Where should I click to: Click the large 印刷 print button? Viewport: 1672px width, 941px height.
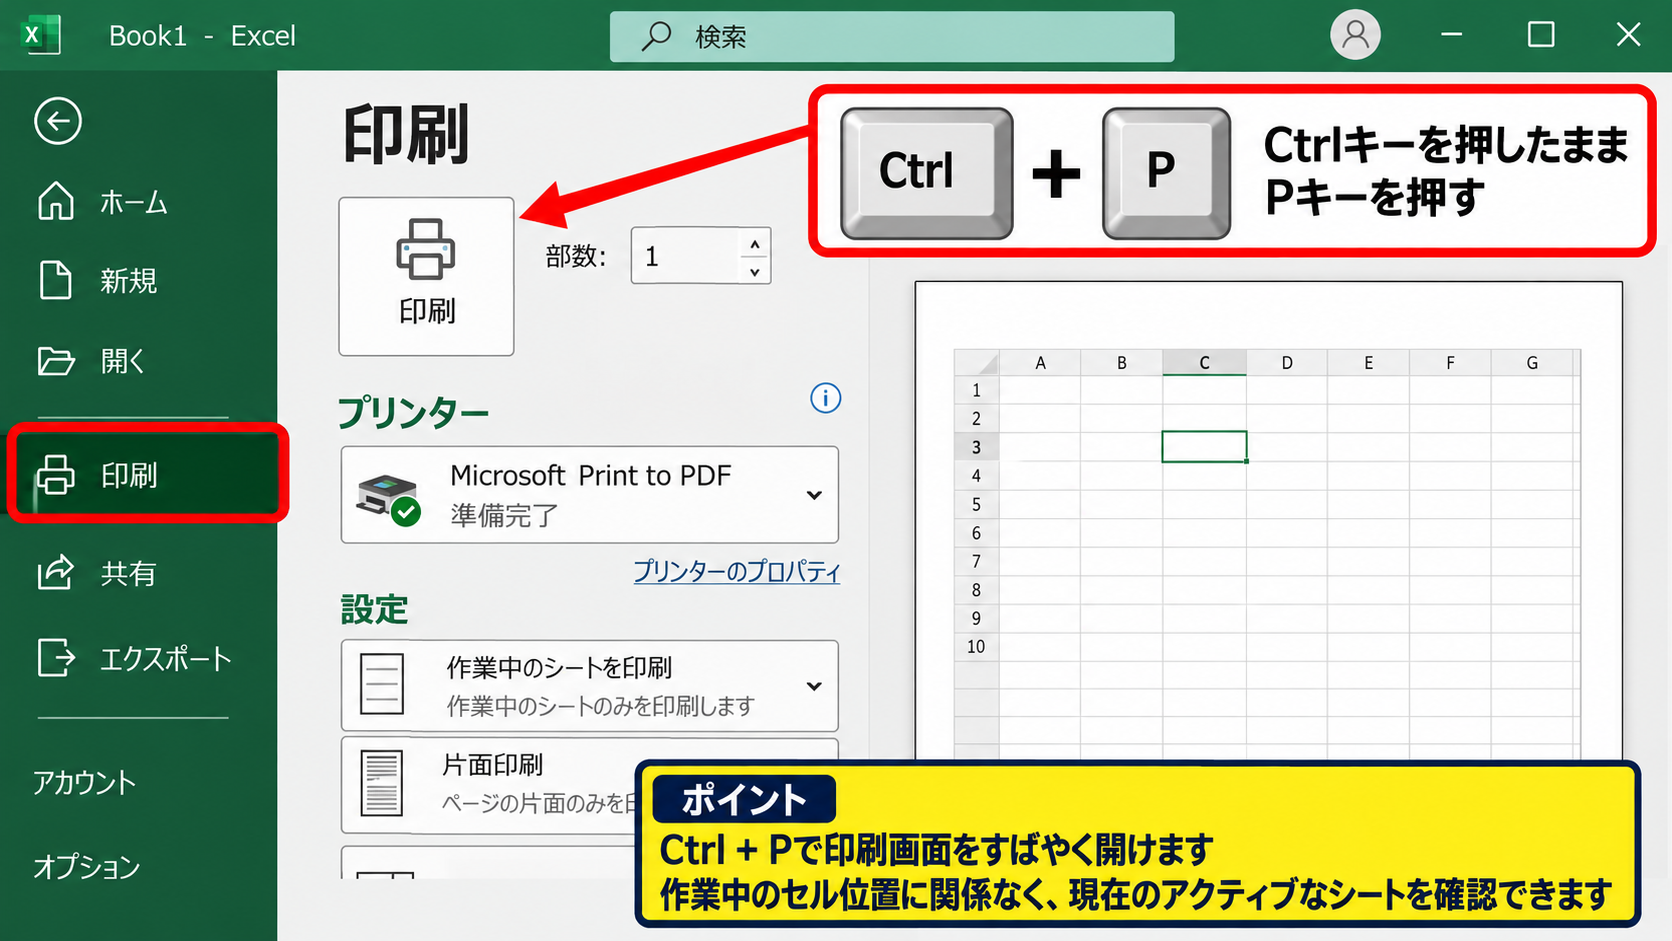[427, 276]
